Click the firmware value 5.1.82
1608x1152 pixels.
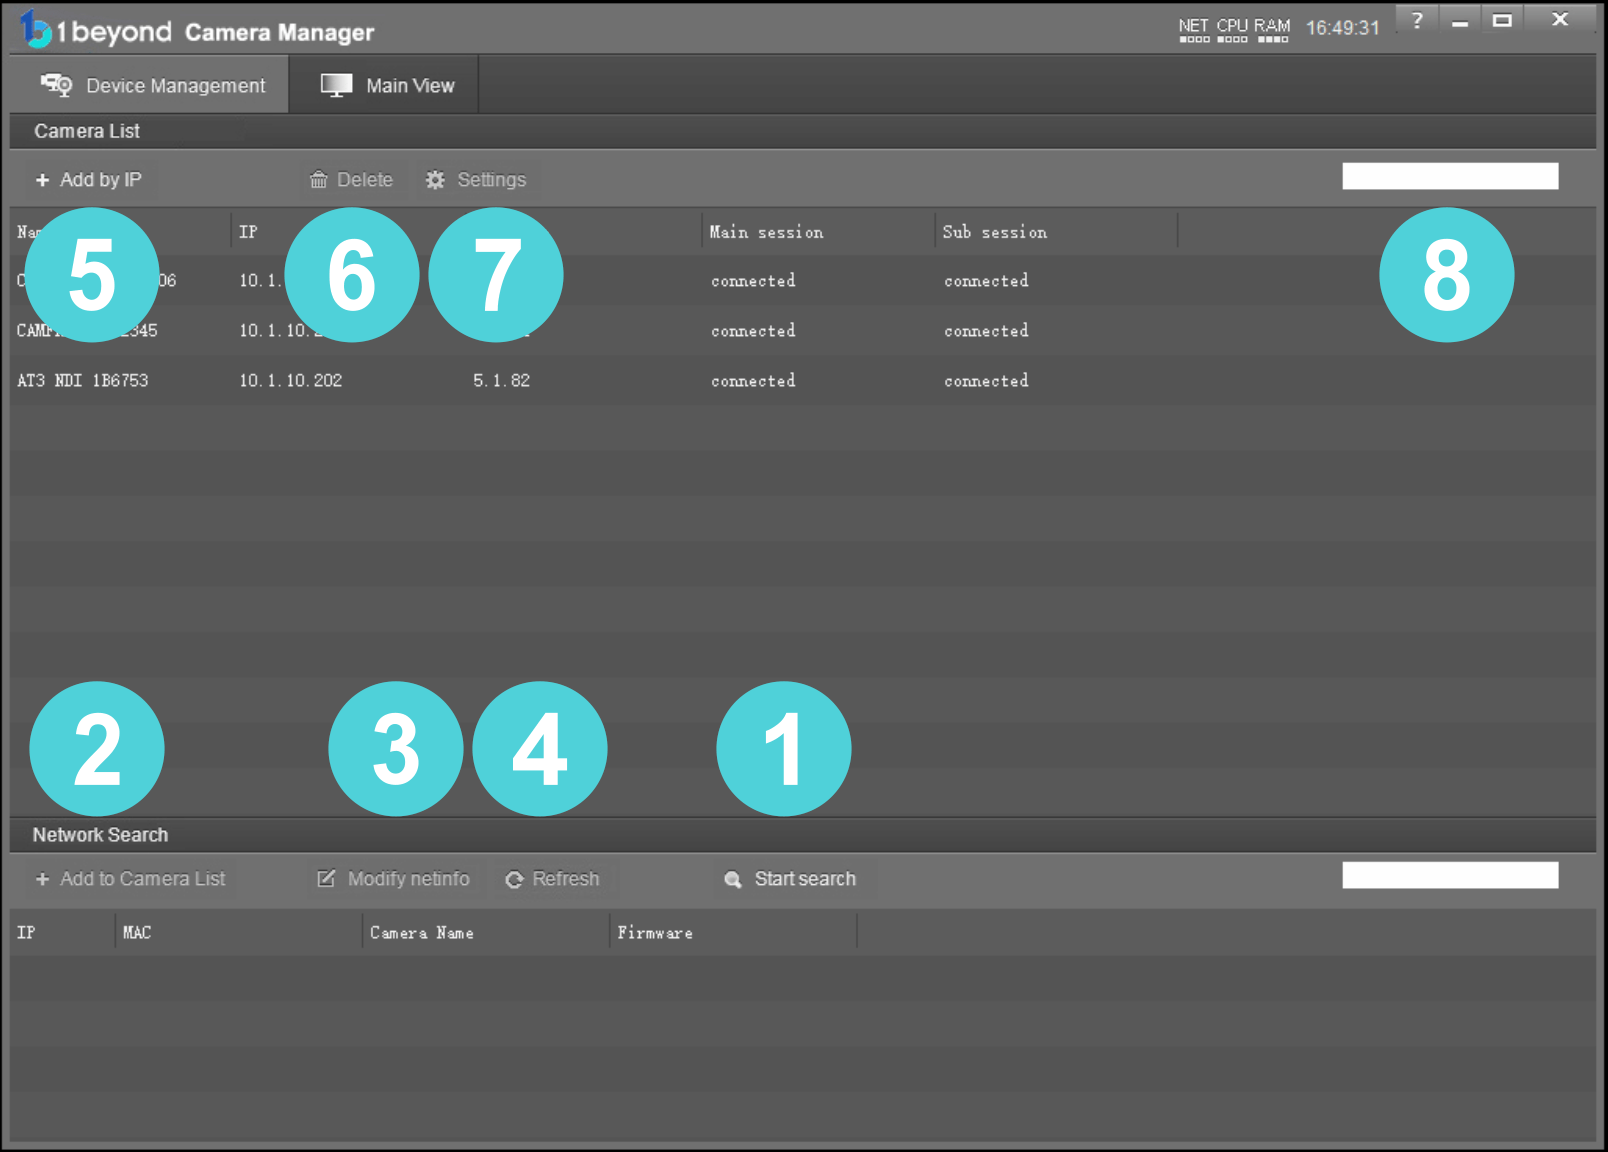pos(501,381)
